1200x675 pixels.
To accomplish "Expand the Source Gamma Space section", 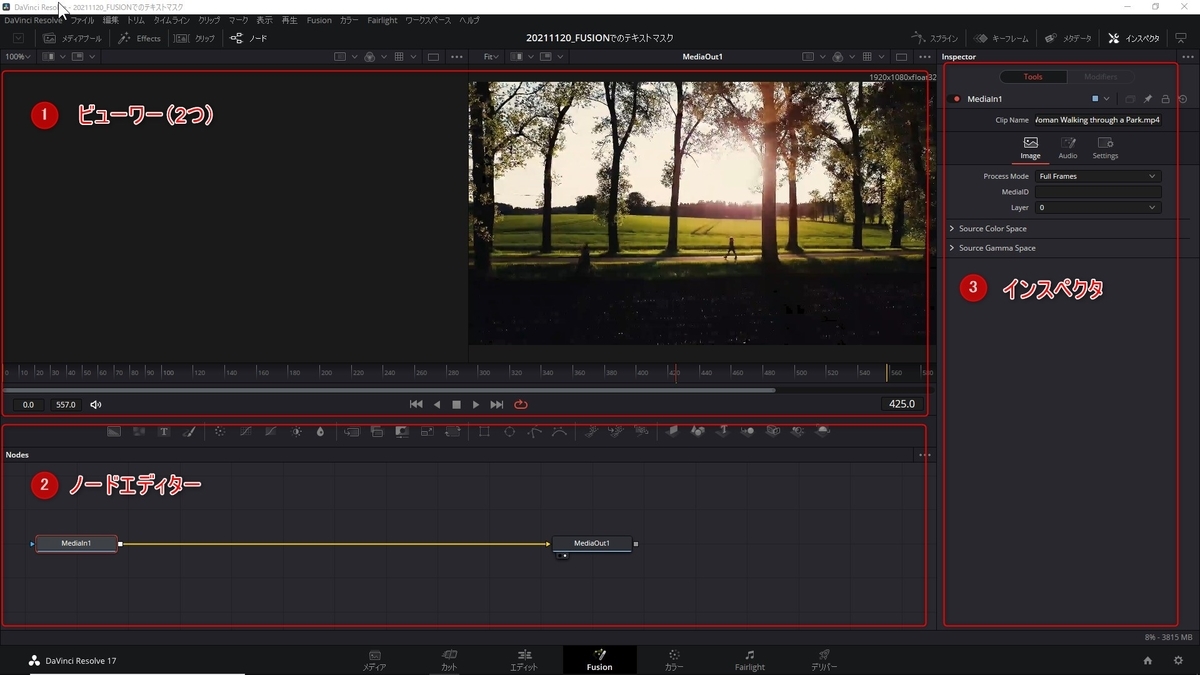I will [996, 248].
